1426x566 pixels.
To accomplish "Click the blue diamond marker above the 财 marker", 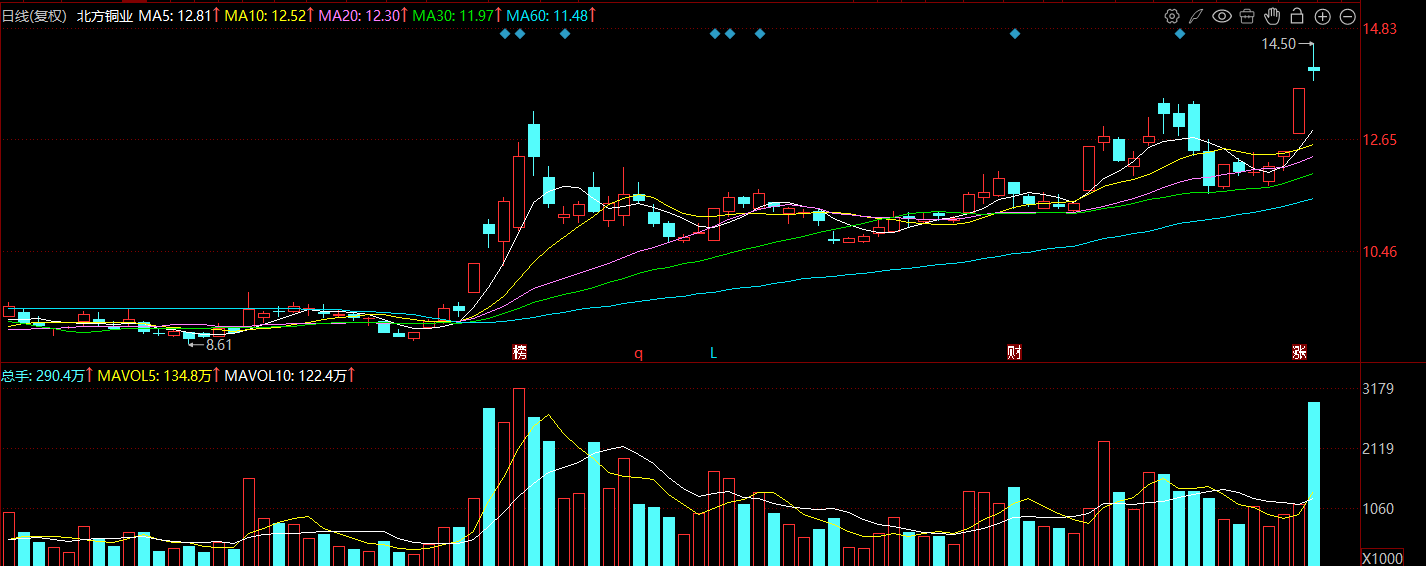I will pyautogui.click(x=1015, y=34).
